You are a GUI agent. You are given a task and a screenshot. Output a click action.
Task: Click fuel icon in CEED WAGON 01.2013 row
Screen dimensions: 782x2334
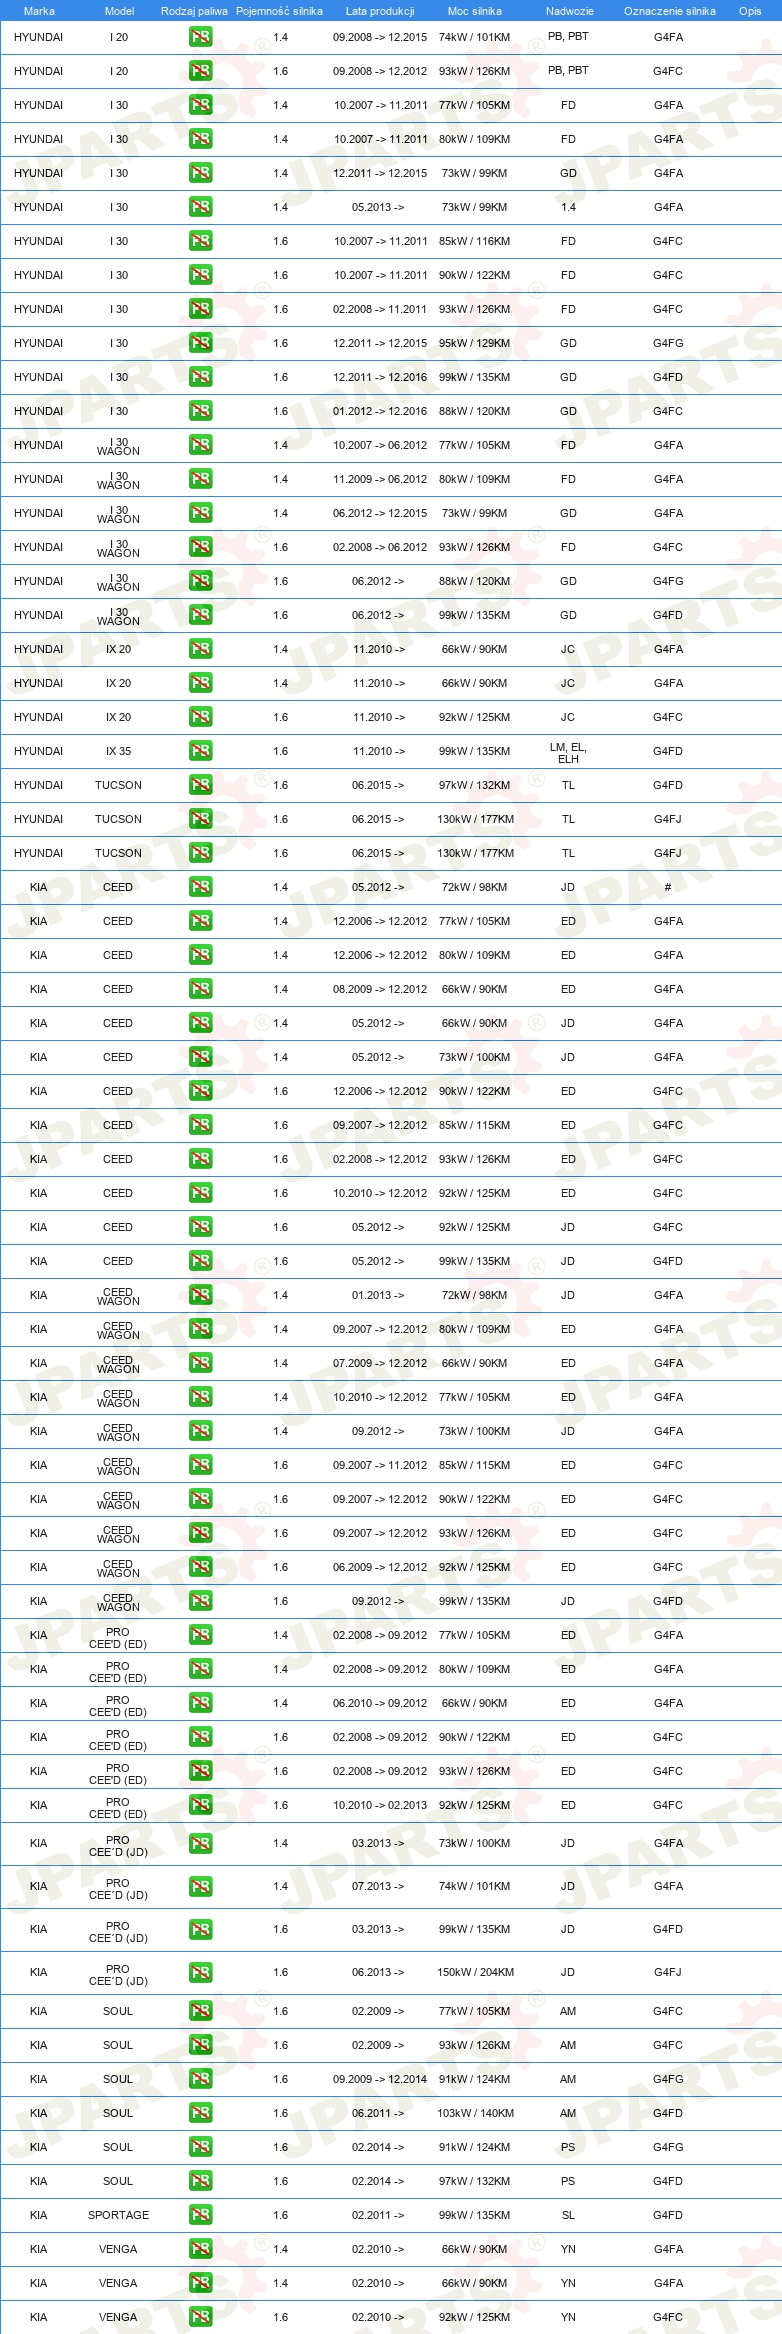click(x=201, y=1295)
